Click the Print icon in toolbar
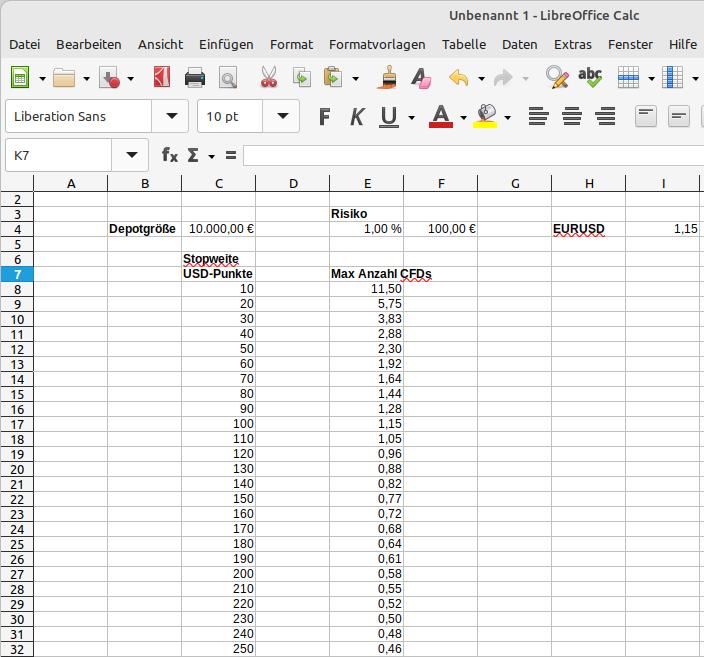This screenshot has width=704, height=657. (195, 77)
